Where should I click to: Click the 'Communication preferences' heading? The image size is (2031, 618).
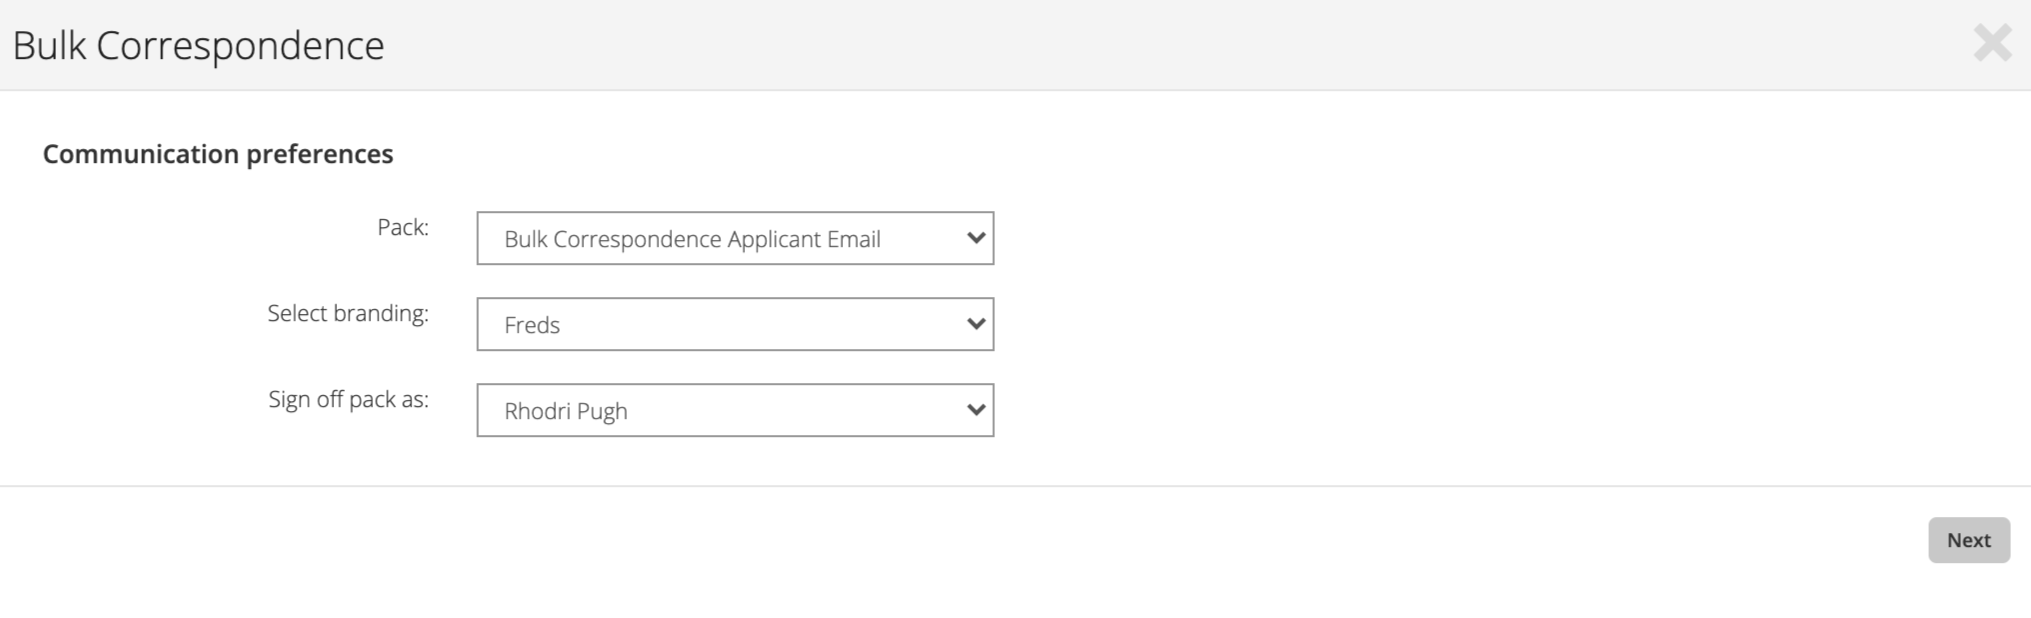tap(218, 154)
